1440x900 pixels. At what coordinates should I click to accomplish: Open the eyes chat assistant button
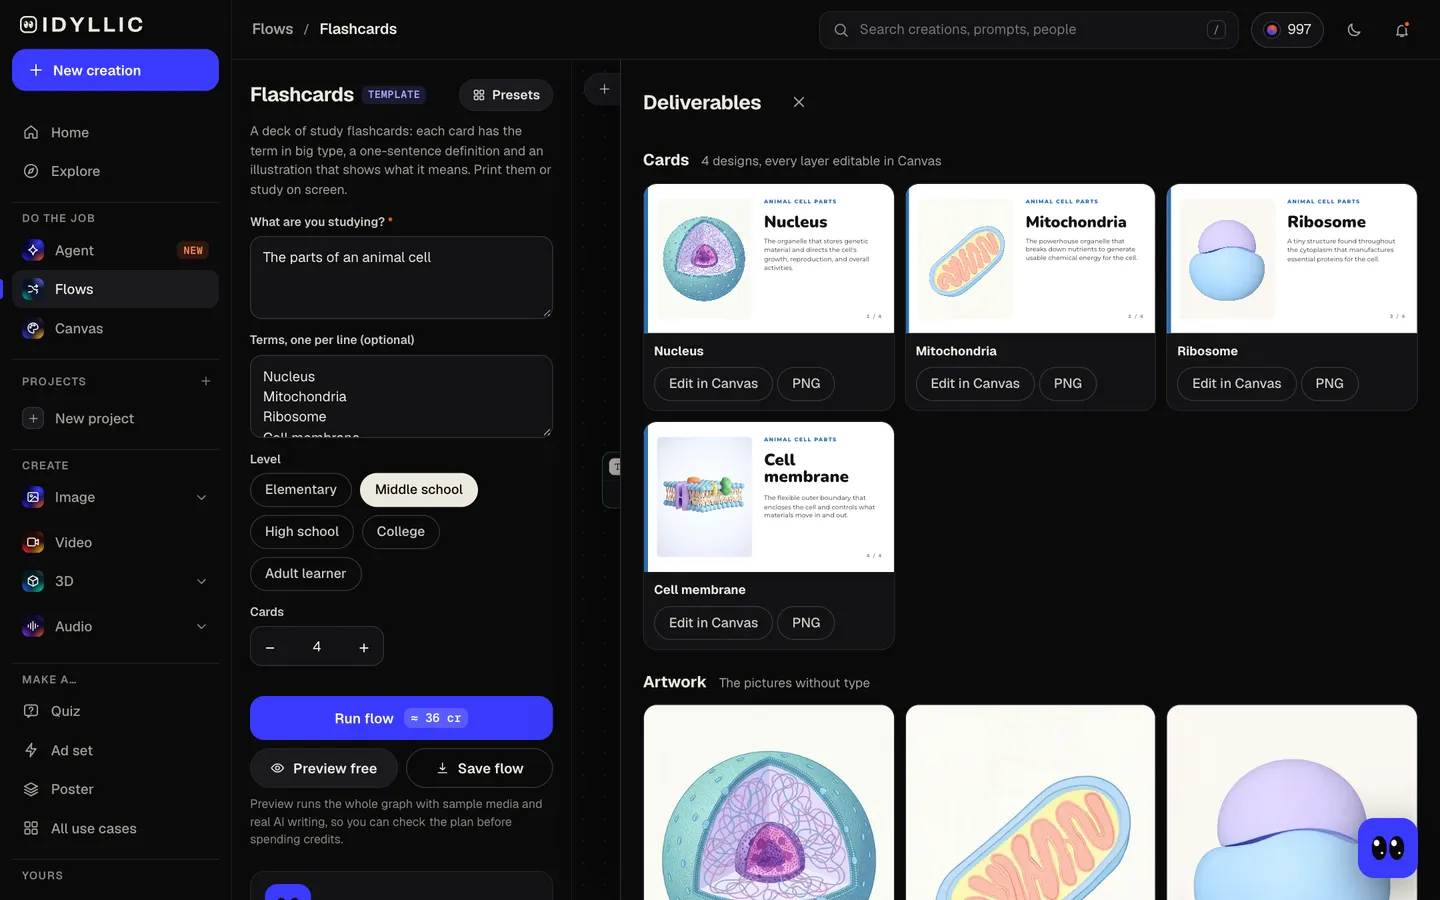click(x=1388, y=848)
